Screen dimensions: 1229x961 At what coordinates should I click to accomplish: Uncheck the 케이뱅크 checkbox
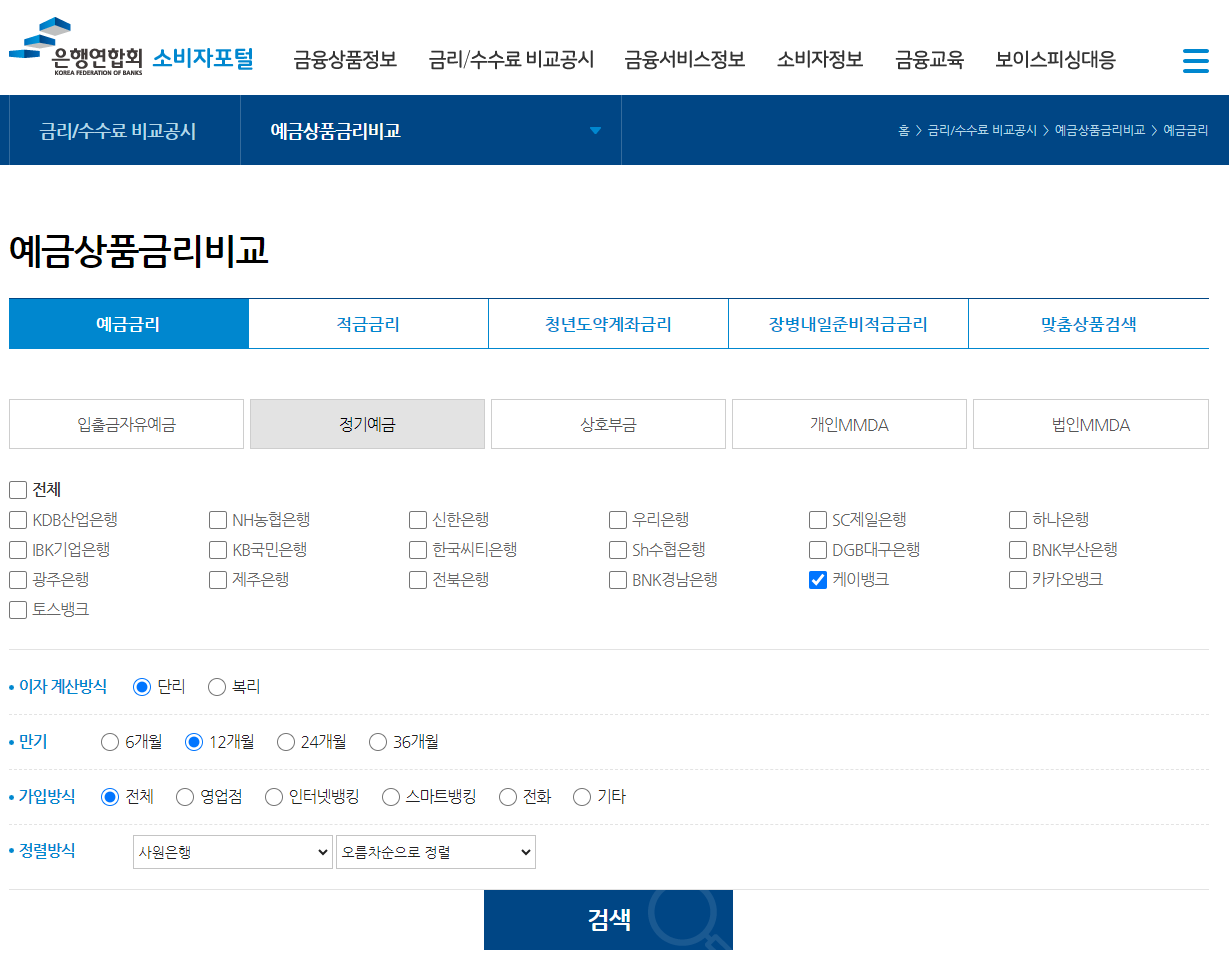tap(818, 580)
